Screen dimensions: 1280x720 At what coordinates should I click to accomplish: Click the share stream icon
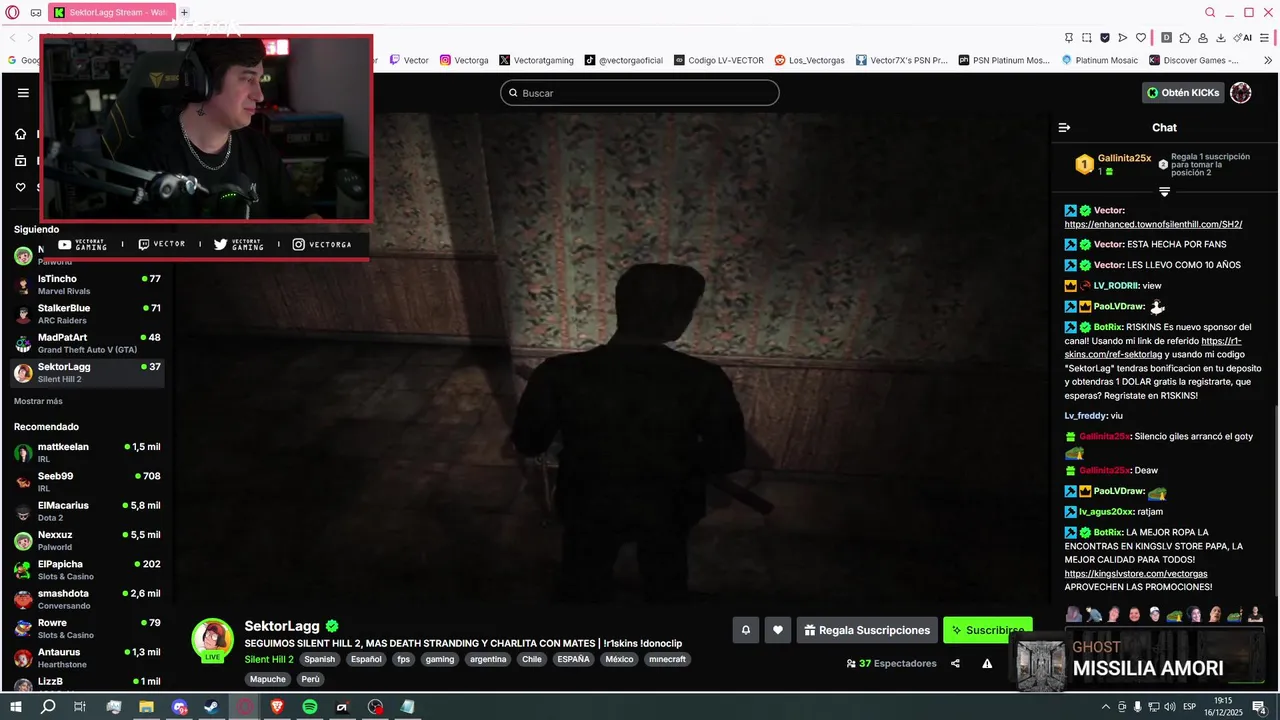(955, 663)
